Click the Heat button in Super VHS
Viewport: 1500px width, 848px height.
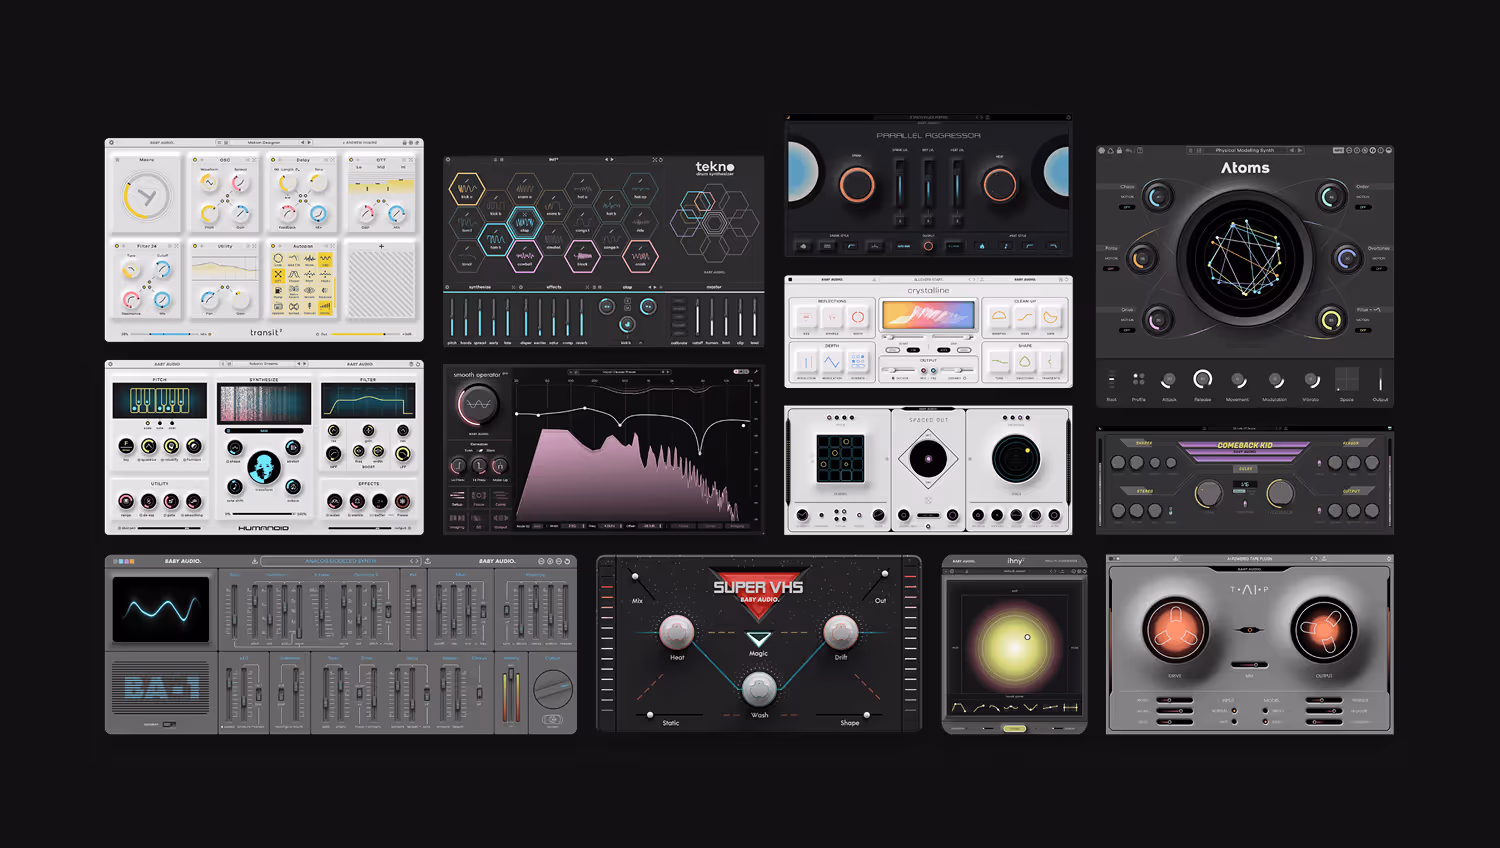676,633
